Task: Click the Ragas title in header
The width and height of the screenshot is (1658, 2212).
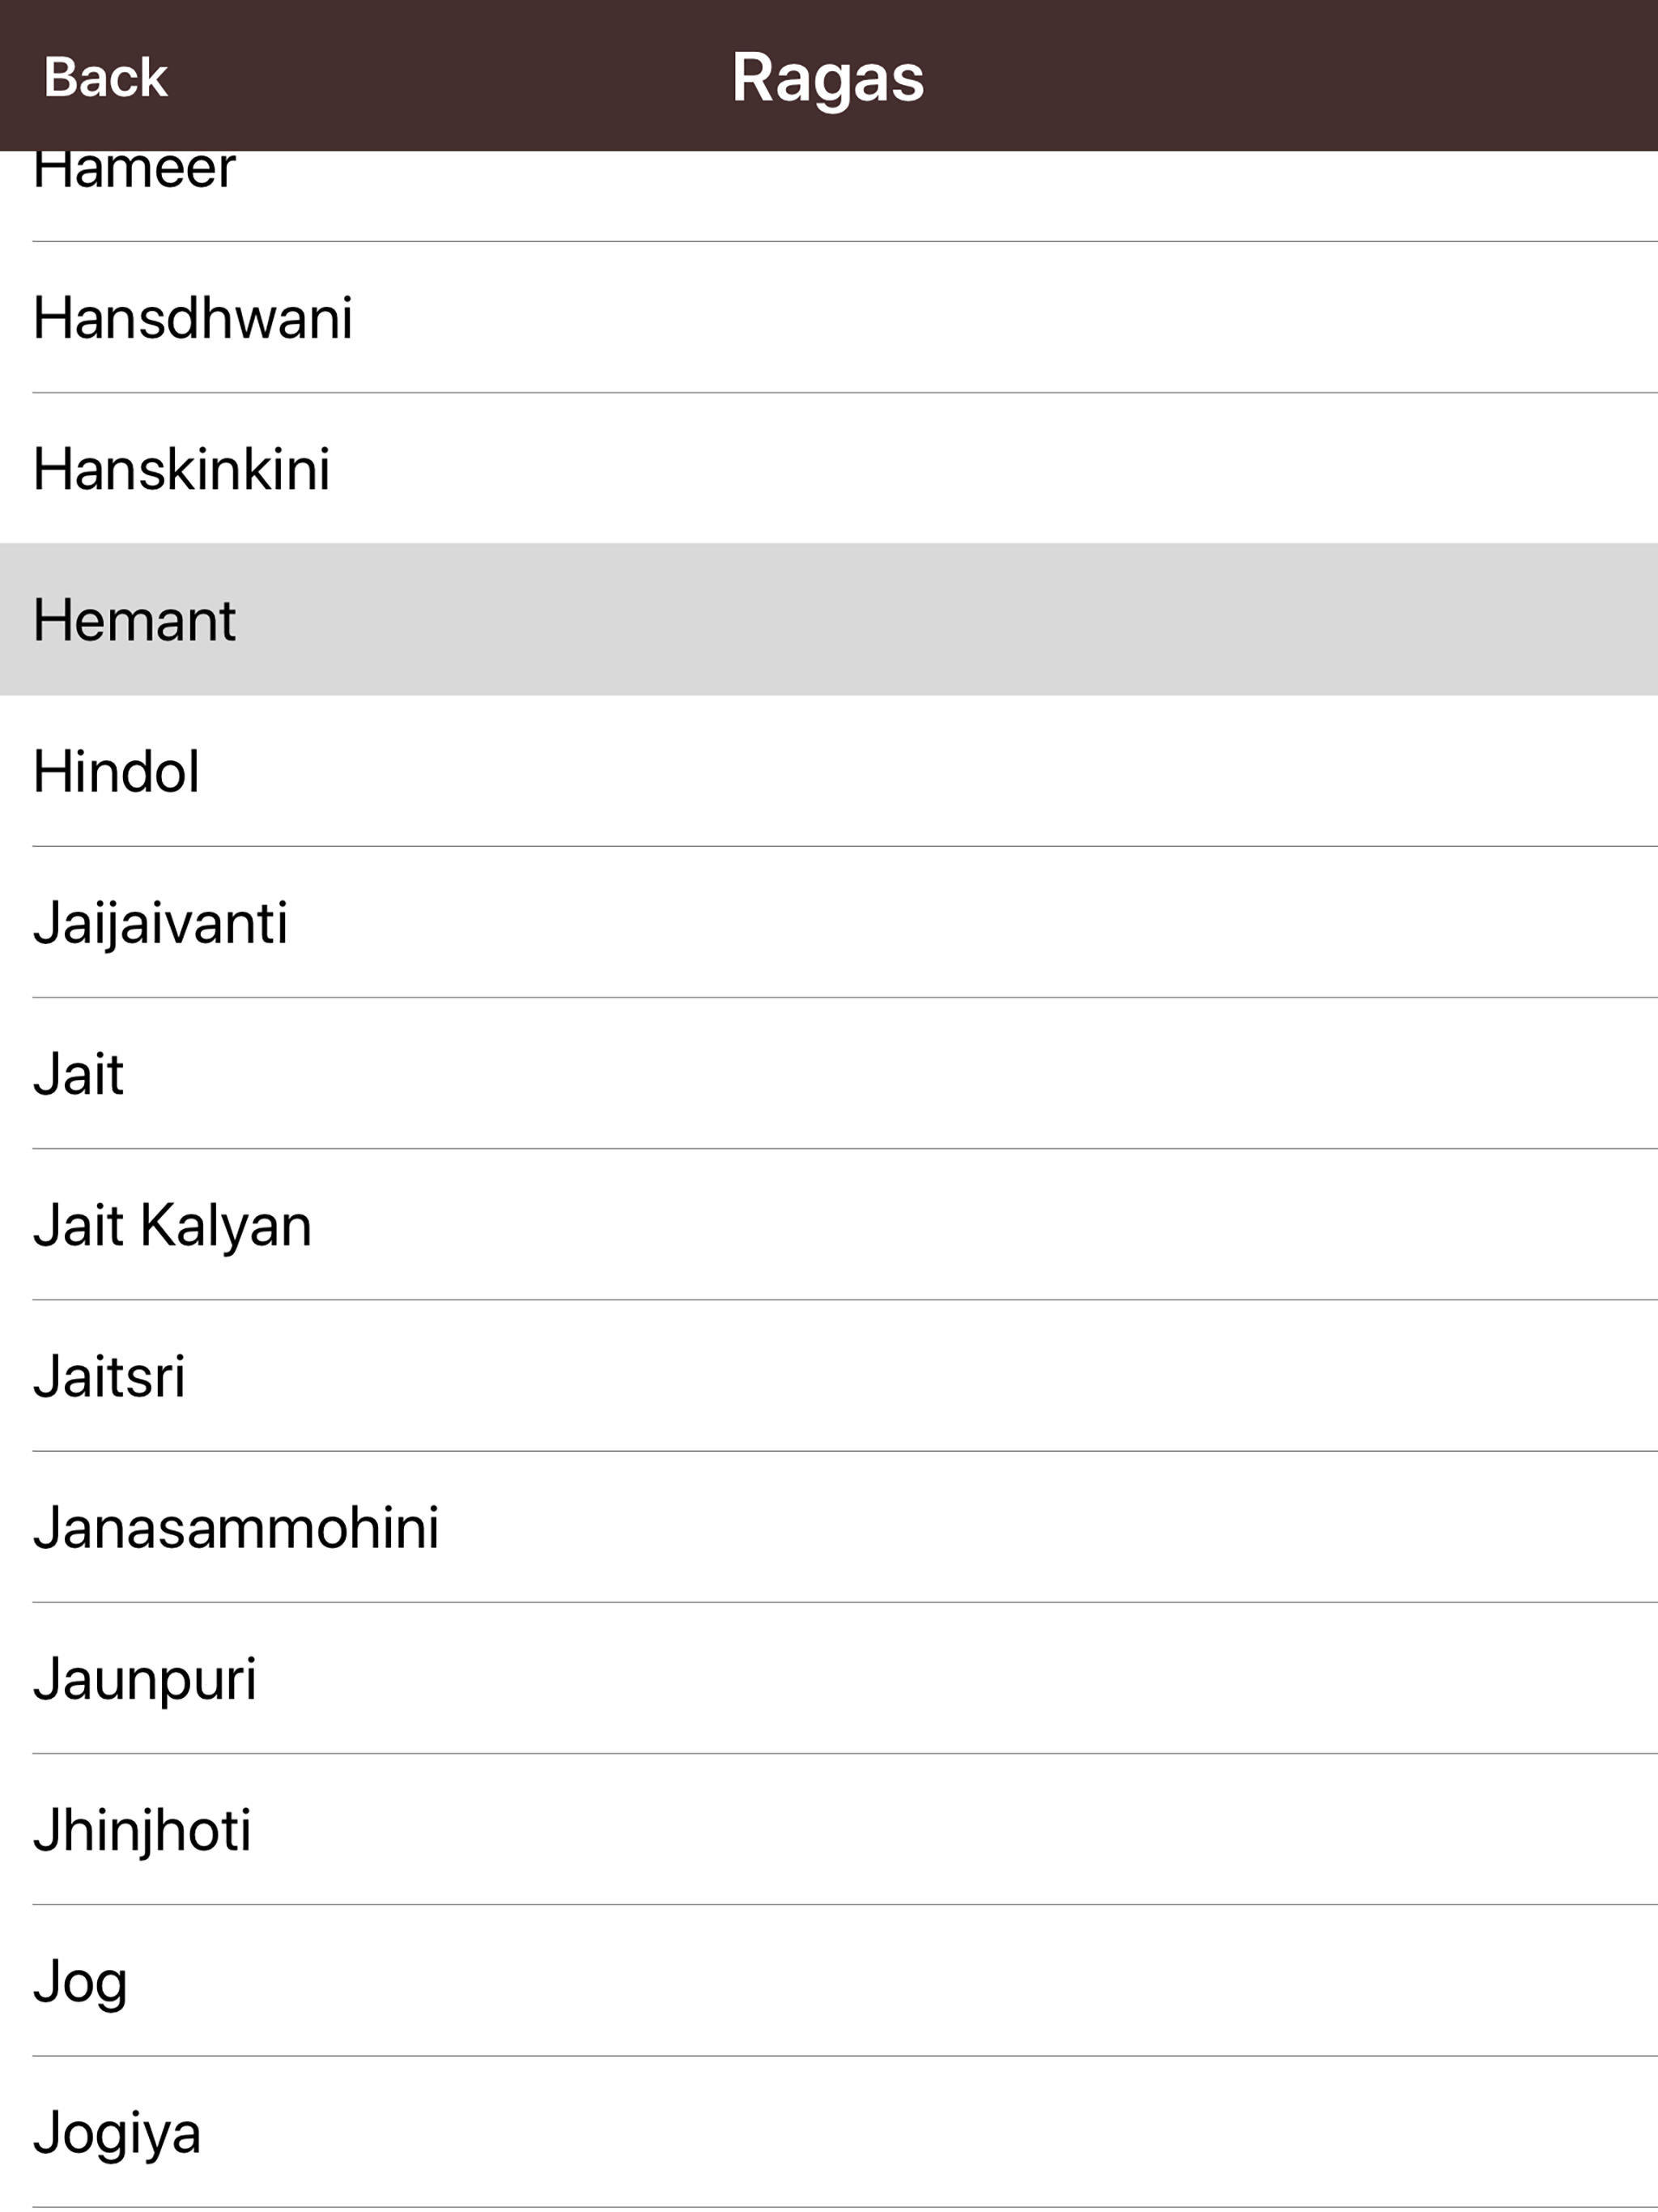Action: 827,77
